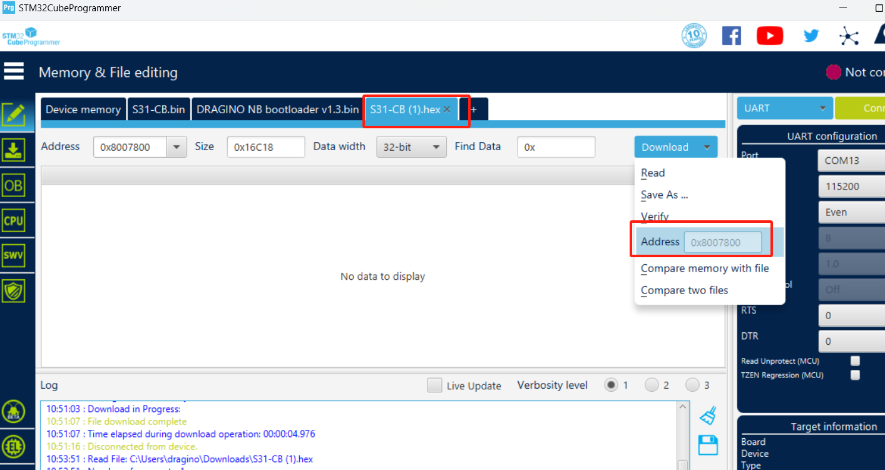The height and width of the screenshot is (470, 885).
Task: Click the green Connect button
Action: point(860,108)
